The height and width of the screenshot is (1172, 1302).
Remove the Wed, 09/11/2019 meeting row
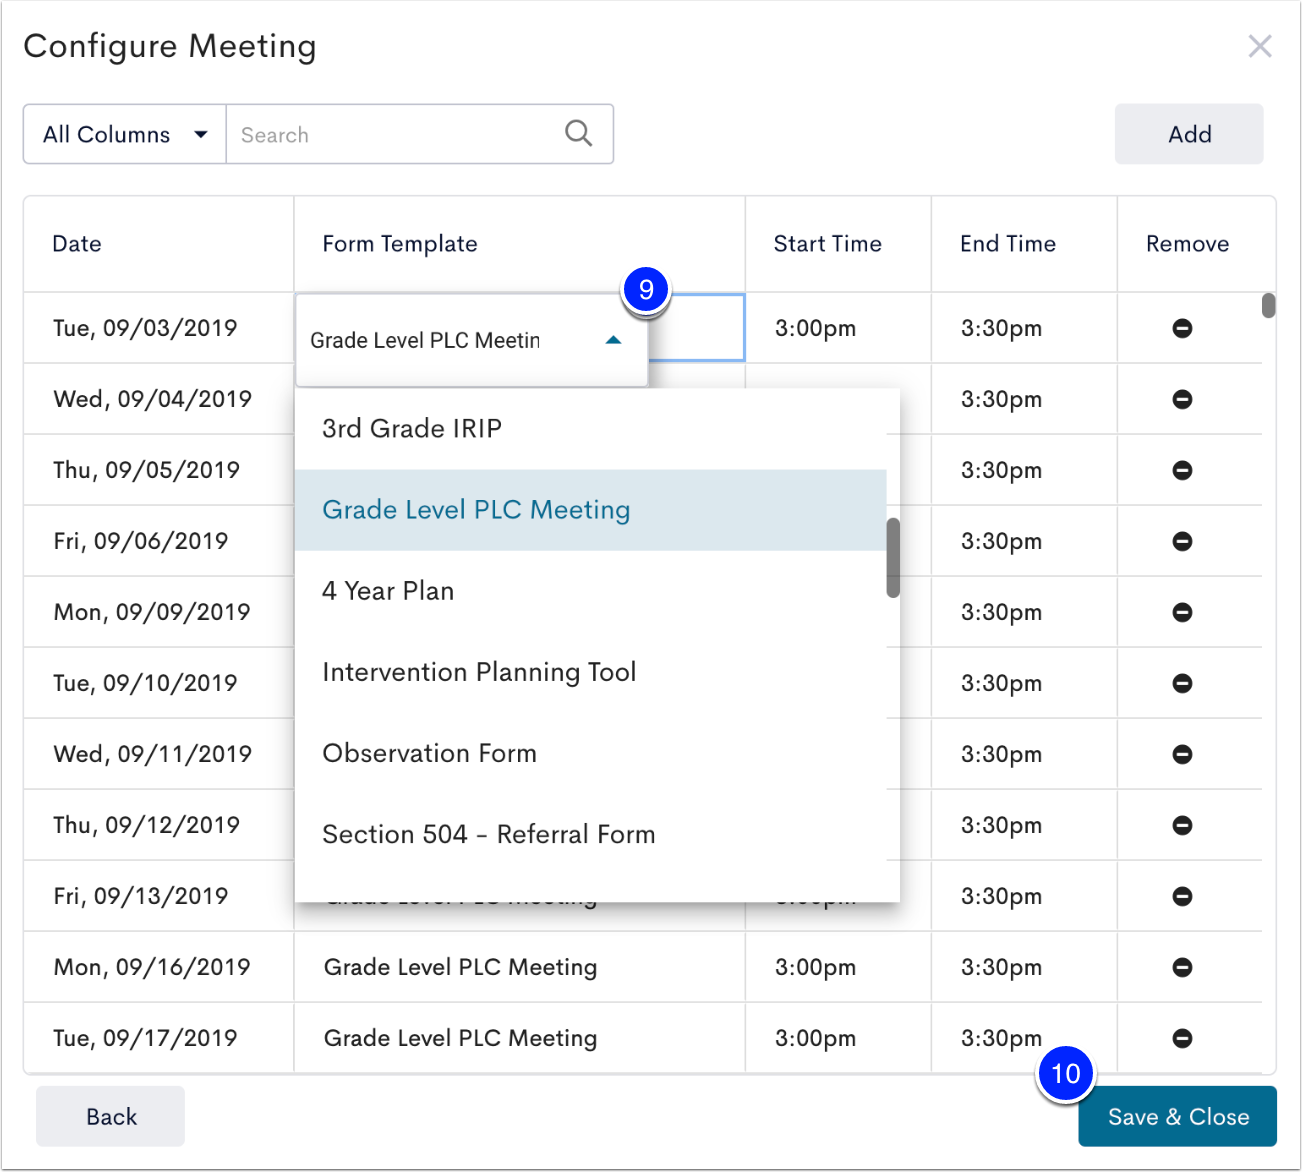click(x=1182, y=754)
